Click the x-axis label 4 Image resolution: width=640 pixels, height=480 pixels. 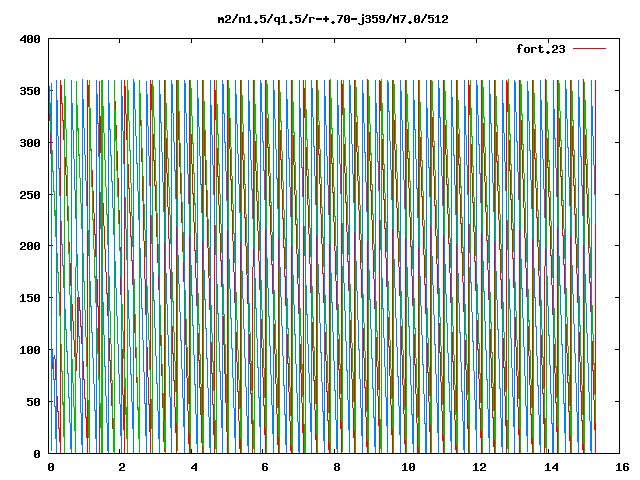point(193,467)
